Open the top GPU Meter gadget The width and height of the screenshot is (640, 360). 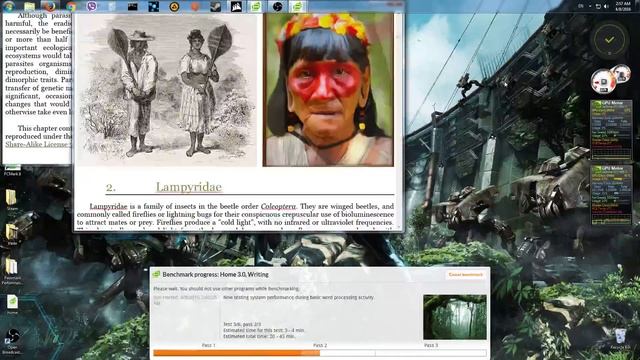611,130
